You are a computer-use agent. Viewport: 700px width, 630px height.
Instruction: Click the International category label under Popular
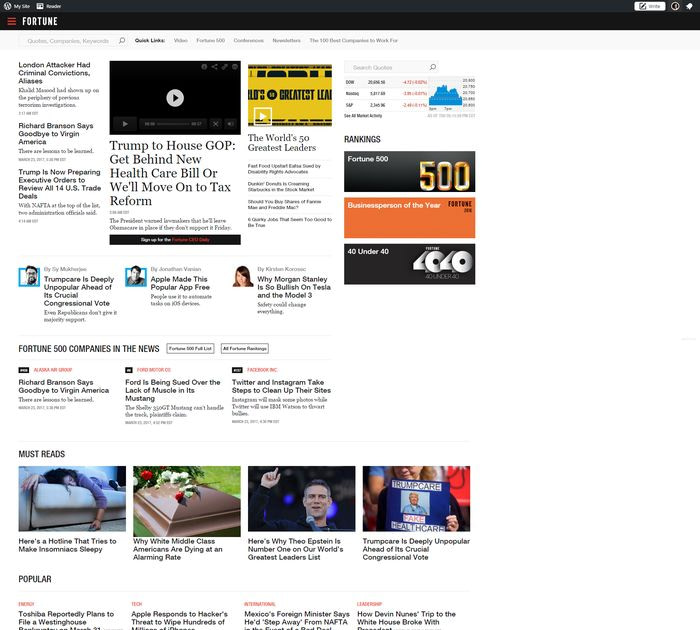[x=260, y=604]
